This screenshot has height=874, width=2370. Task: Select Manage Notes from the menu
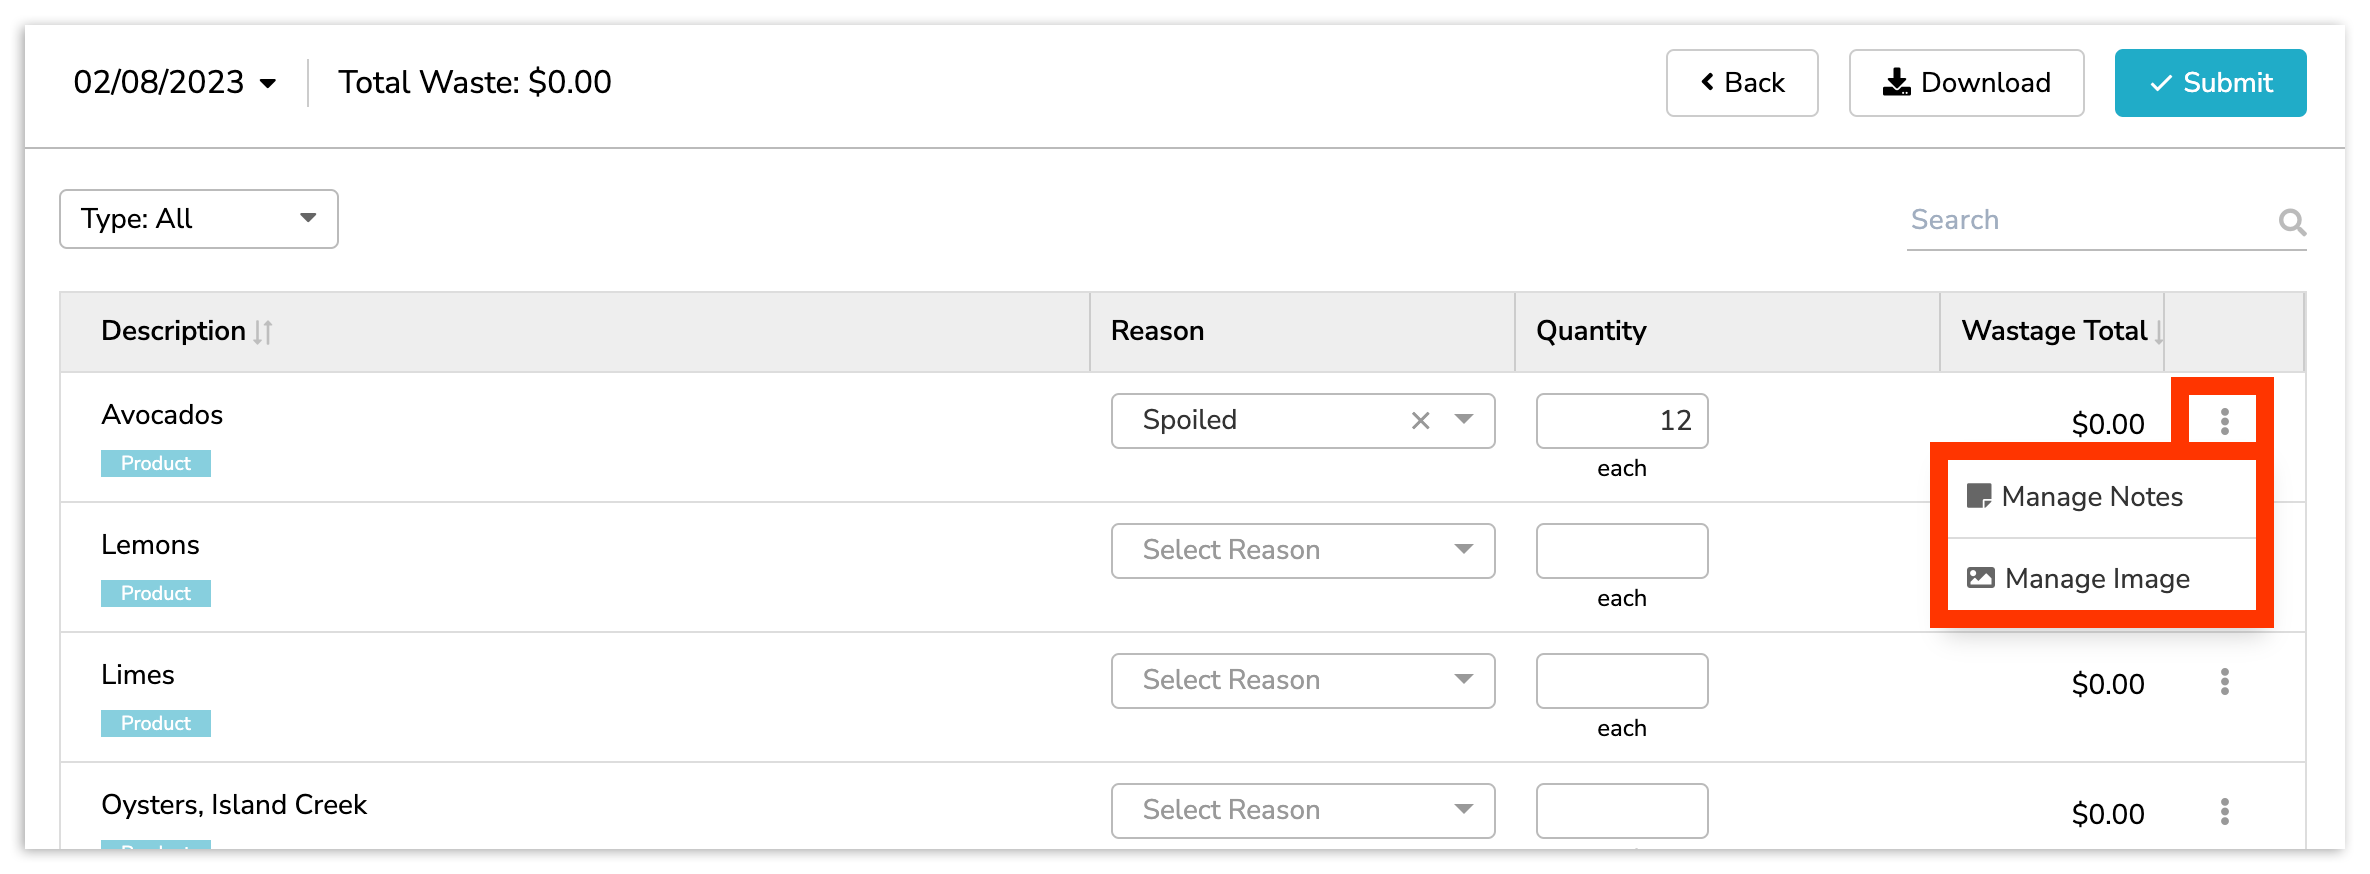click(2092, 497)
